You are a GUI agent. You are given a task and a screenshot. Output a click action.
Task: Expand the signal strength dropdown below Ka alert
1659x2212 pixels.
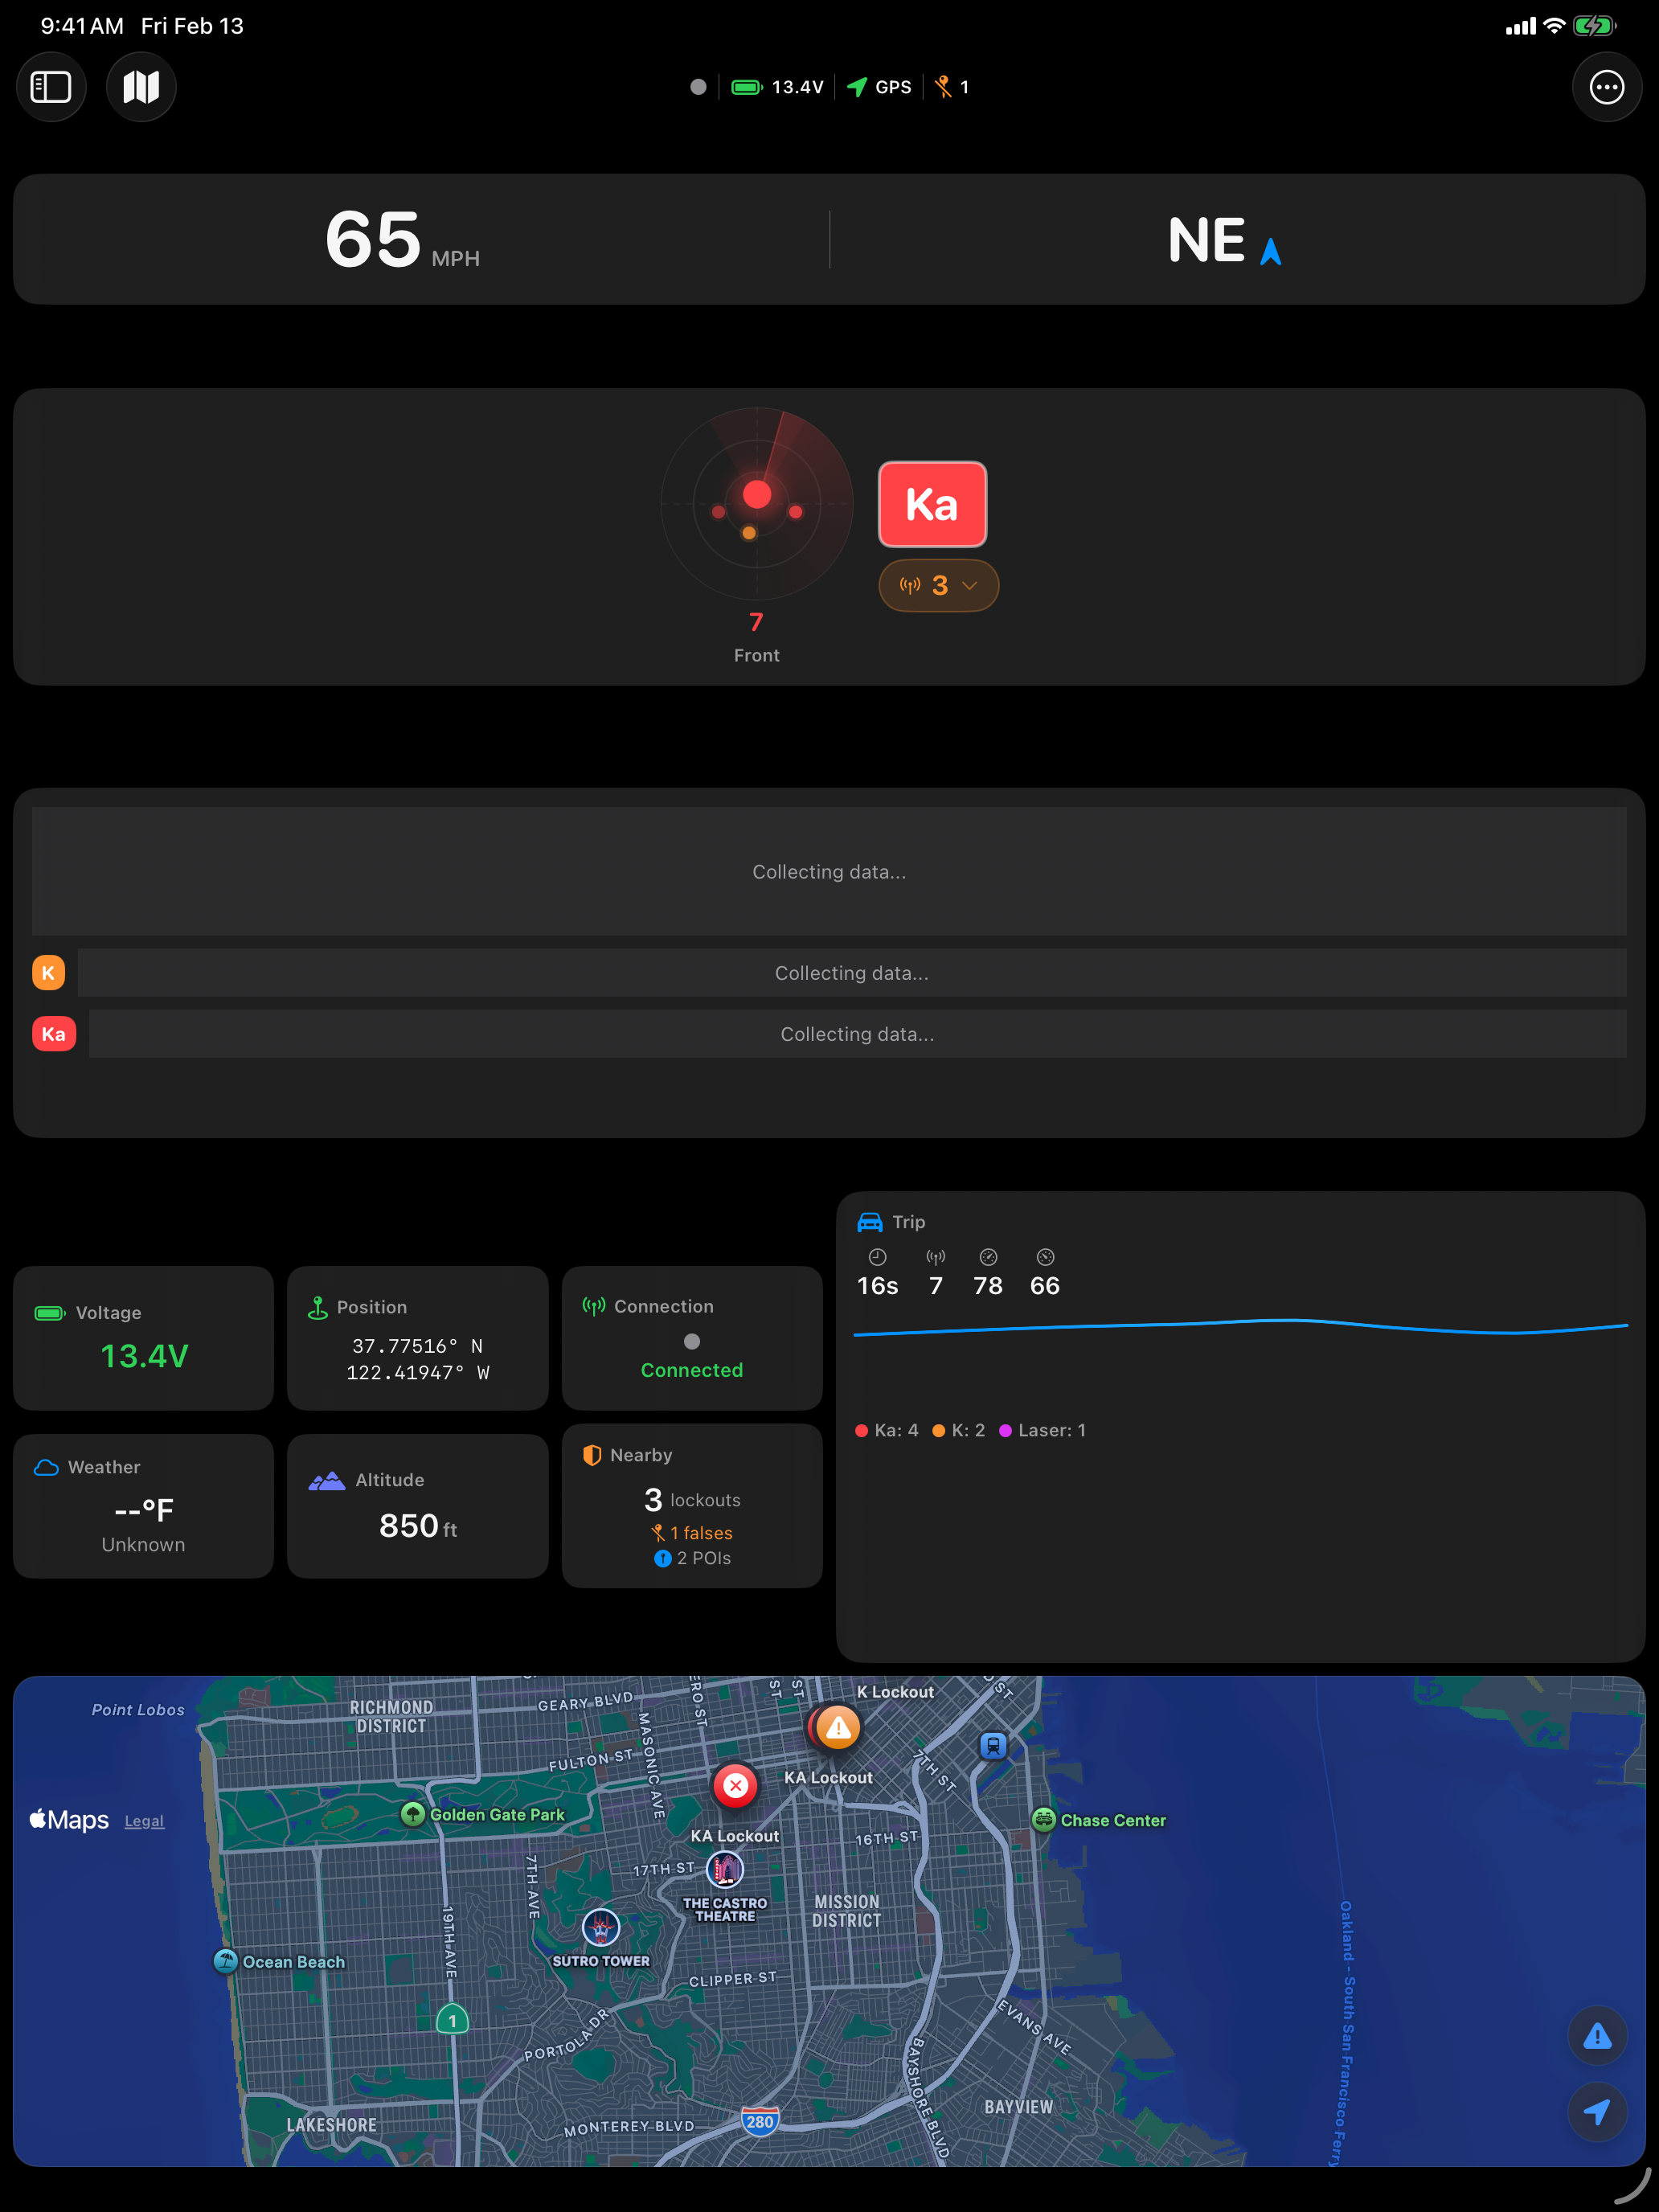point(937,585)
